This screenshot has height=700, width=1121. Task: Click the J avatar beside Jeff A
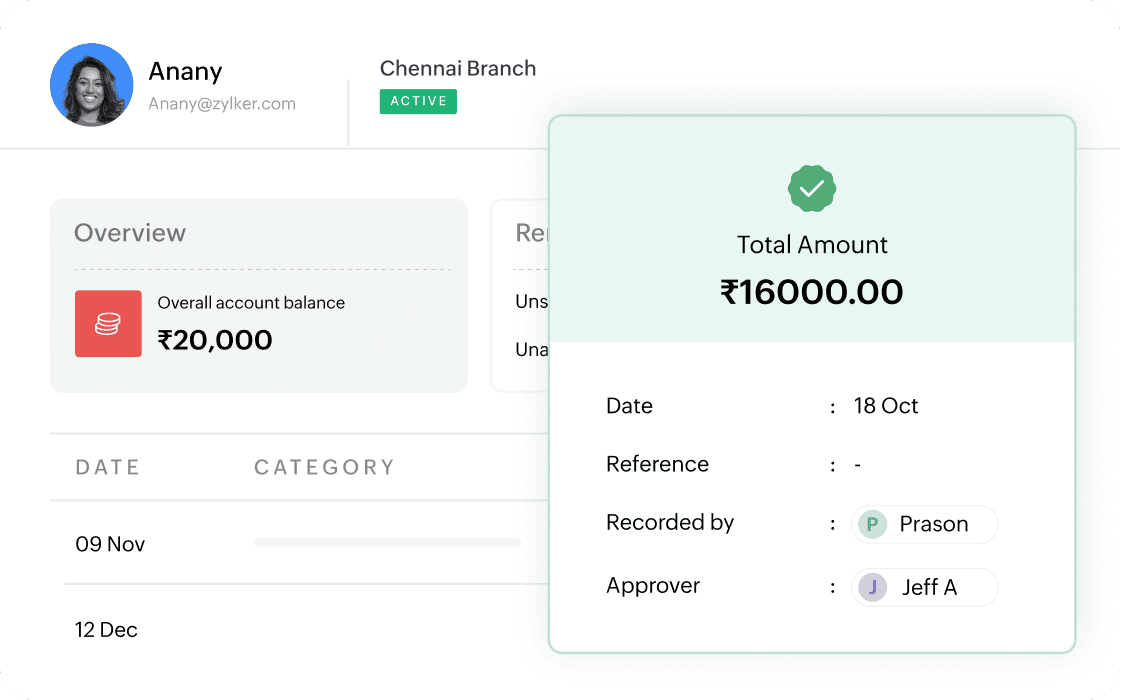click(x=871, y=587)
